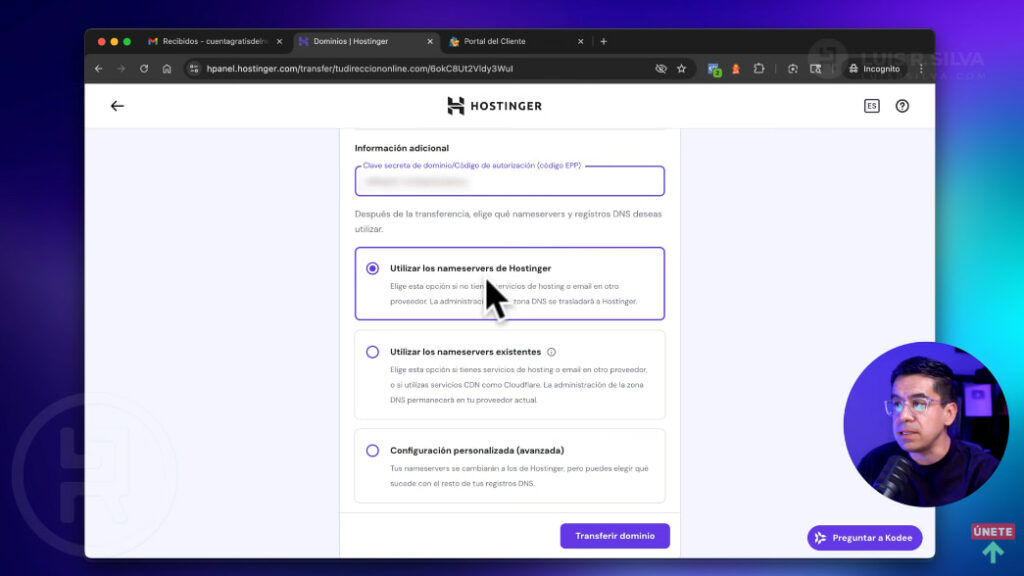Screen dimensions: 1024x576
Task: Bookmark this page with the star
Action: [682, 69]
